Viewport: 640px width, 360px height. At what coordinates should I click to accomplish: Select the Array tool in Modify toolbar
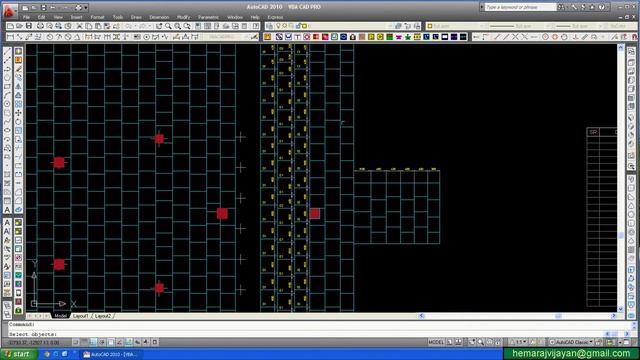click(x=18, y=104)
